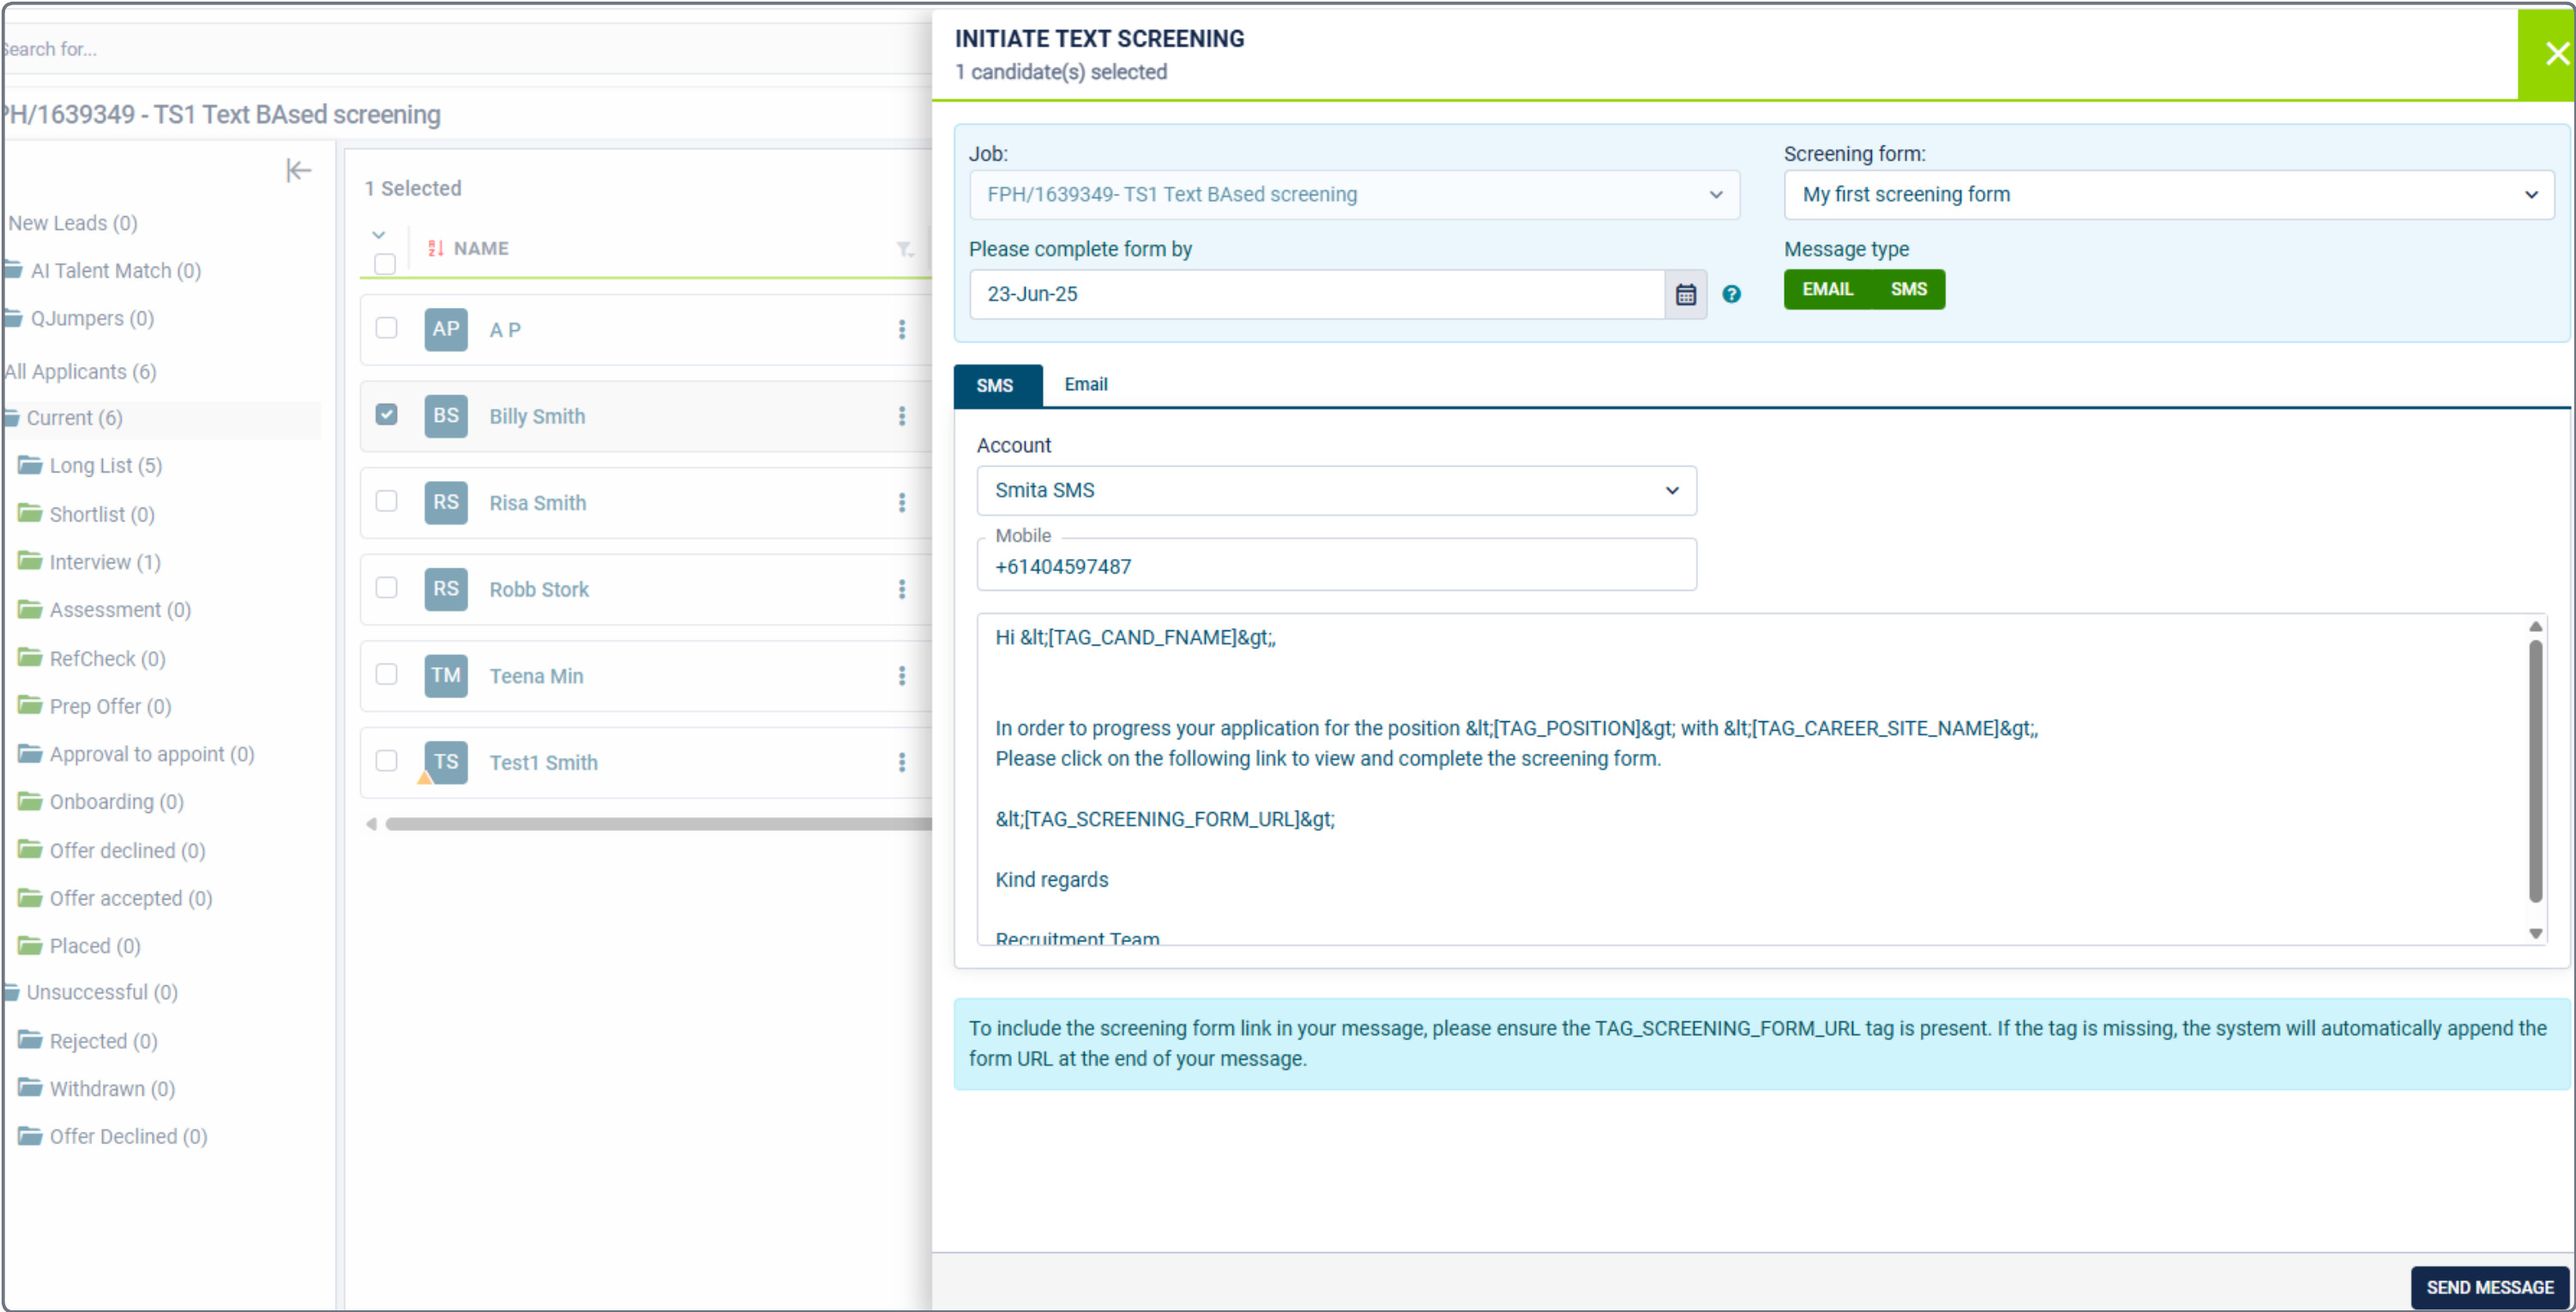Tick the Risa Smith checkbox
Viewport: 2576px width, 1312px height.
click(x=386, y=501)
